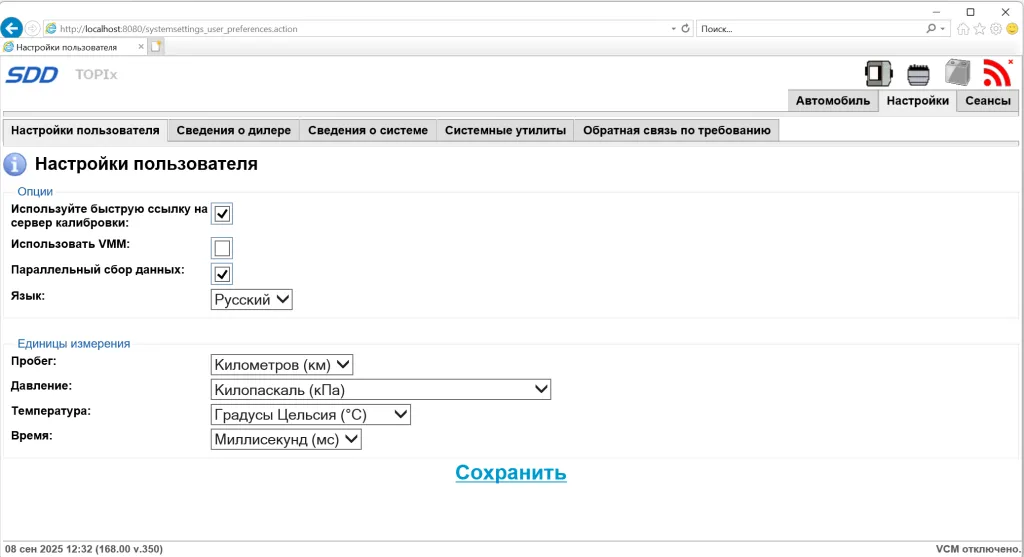The image size is (1024, 557).
Task: Click the black ribbed module icon
Action: pyautogui.click(x=918, y=74)
